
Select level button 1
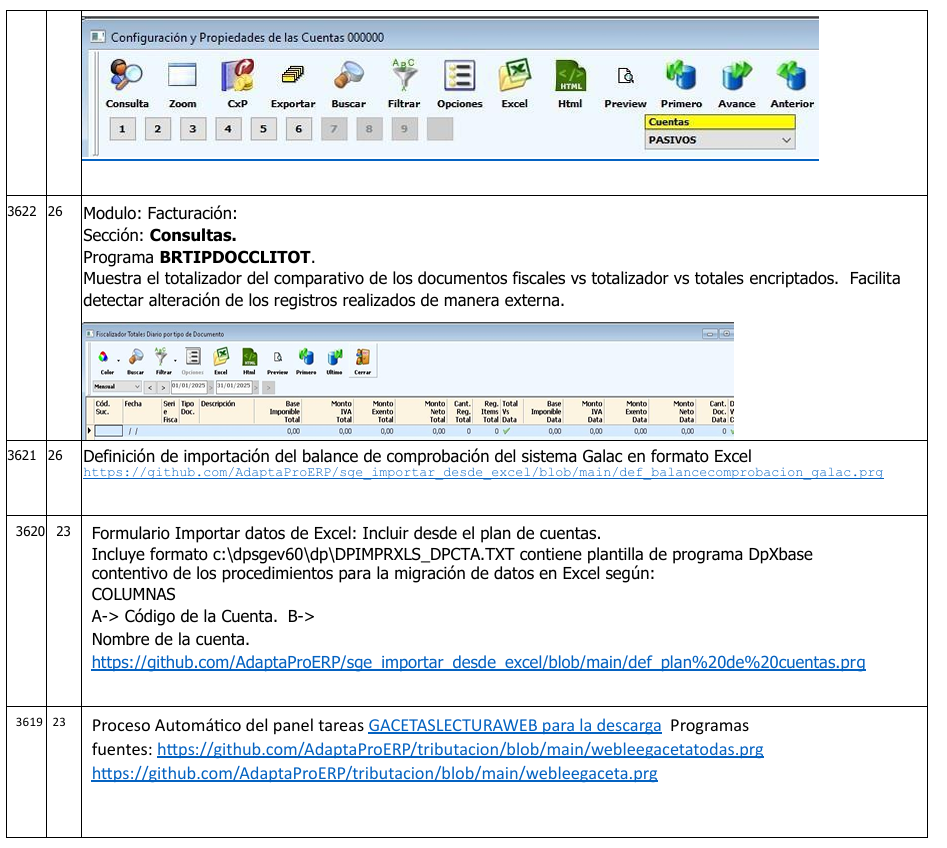click(122, 129)
